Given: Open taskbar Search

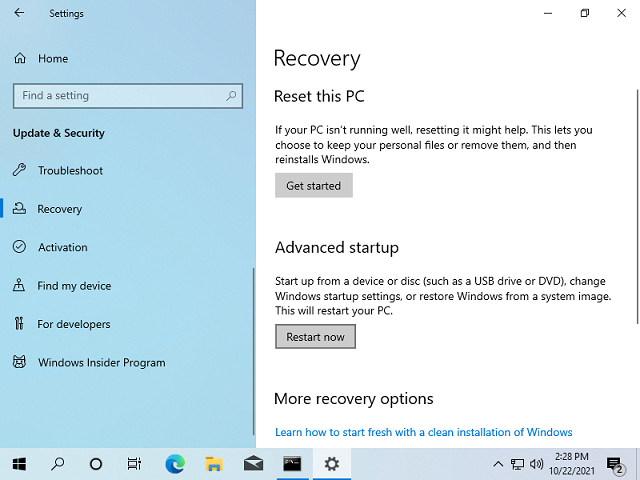Looking at the screenshot, I should (x=58, y=464).
